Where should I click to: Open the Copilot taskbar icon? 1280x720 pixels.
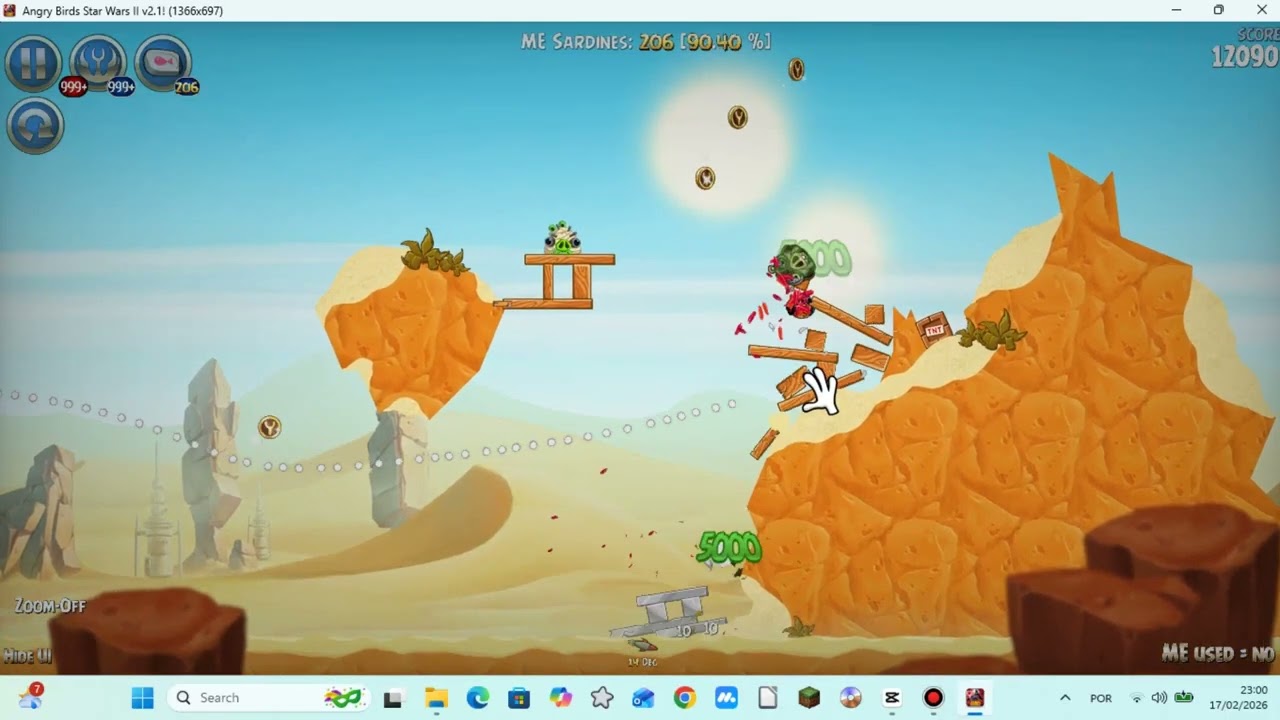pyautogui.click(x=560, y=698)
